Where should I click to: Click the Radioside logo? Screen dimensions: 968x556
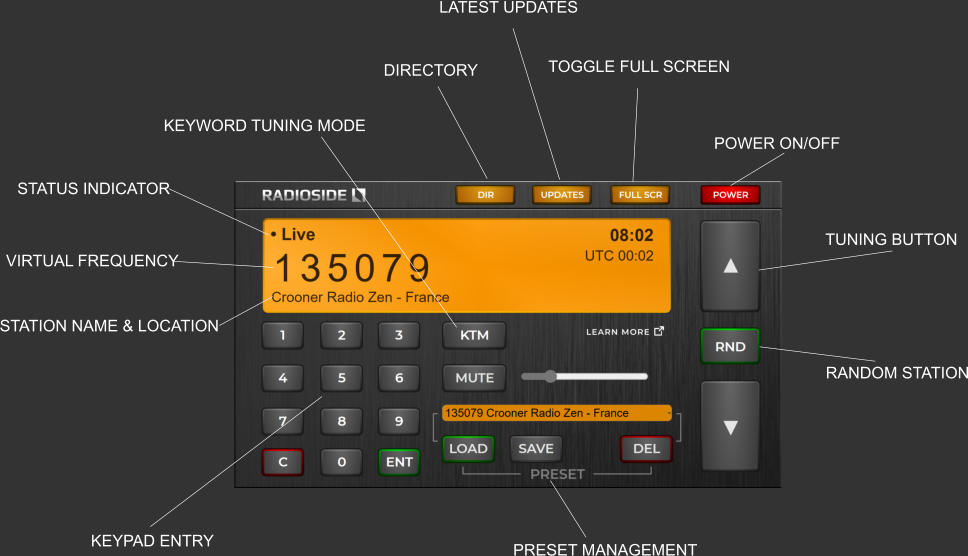tap(314, 195)
